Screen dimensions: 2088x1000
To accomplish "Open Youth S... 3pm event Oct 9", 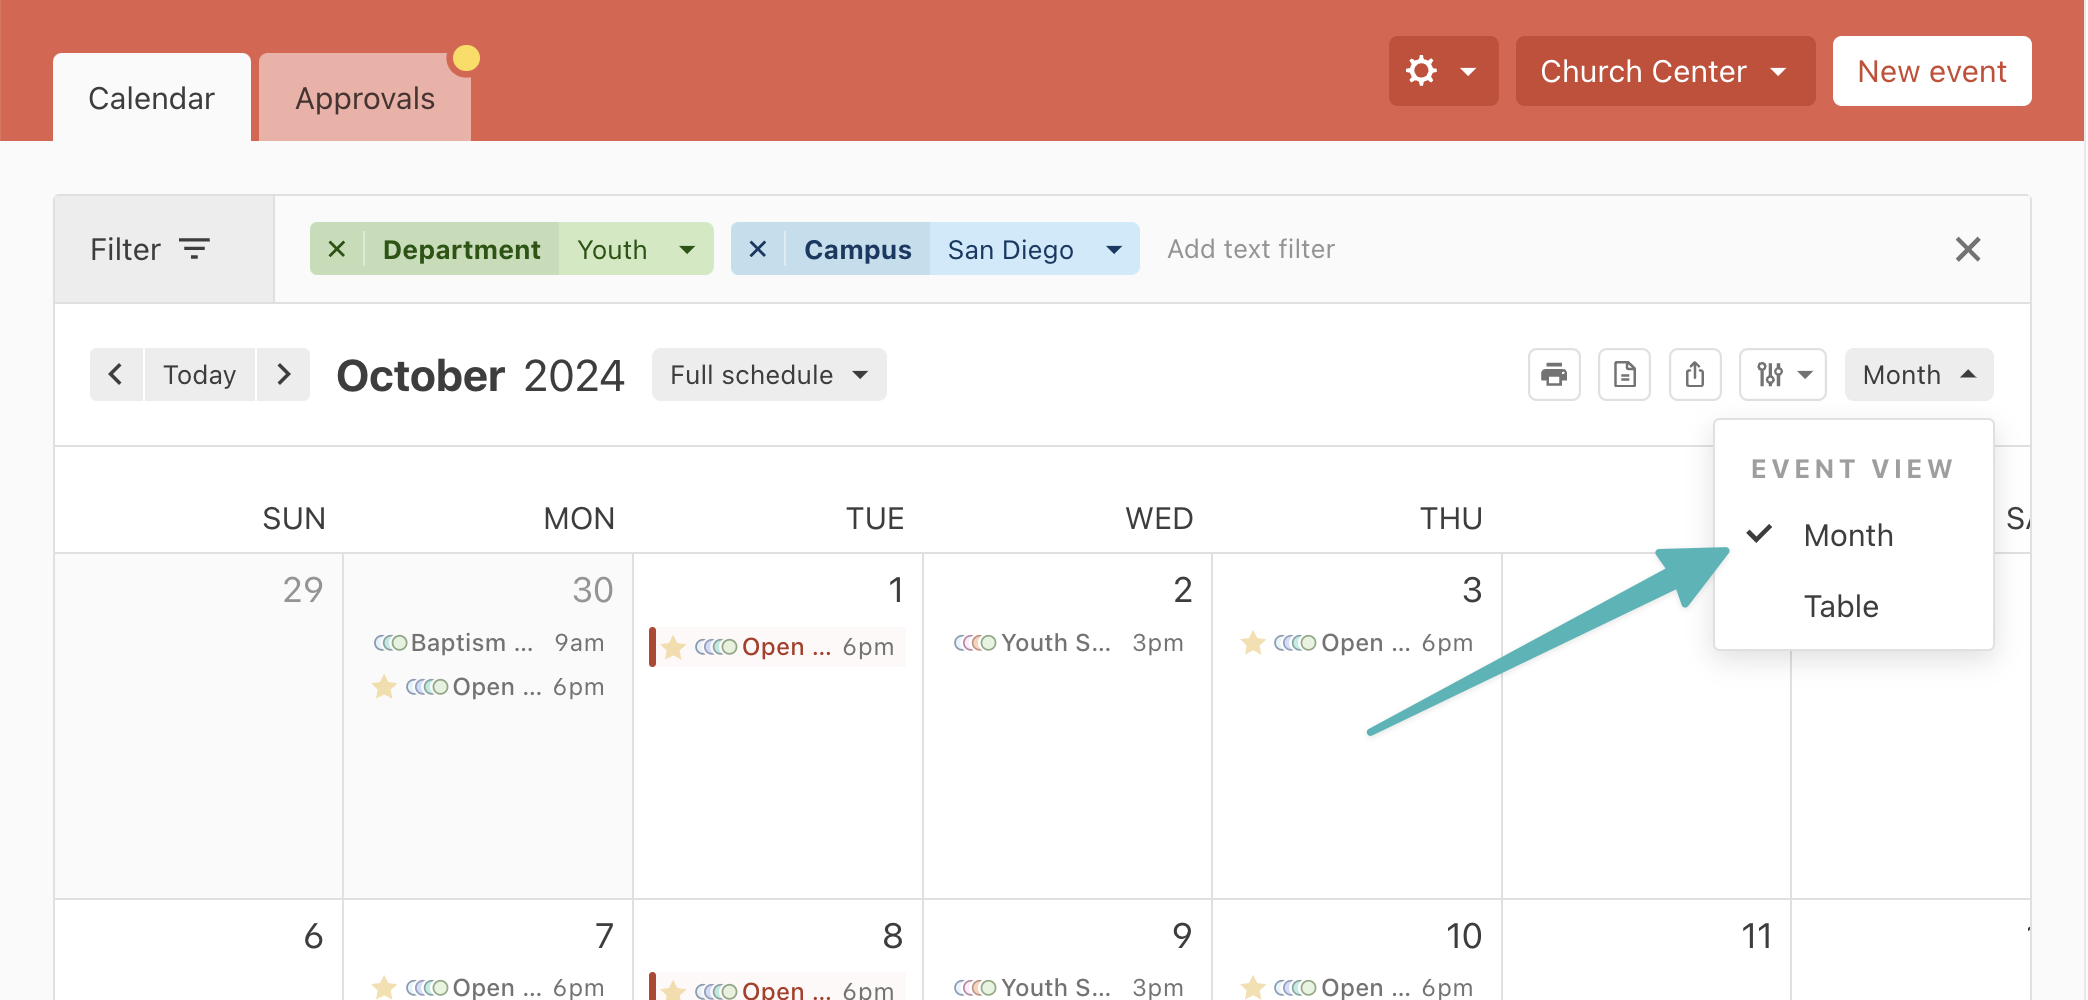I will (x=1068, y=987).
